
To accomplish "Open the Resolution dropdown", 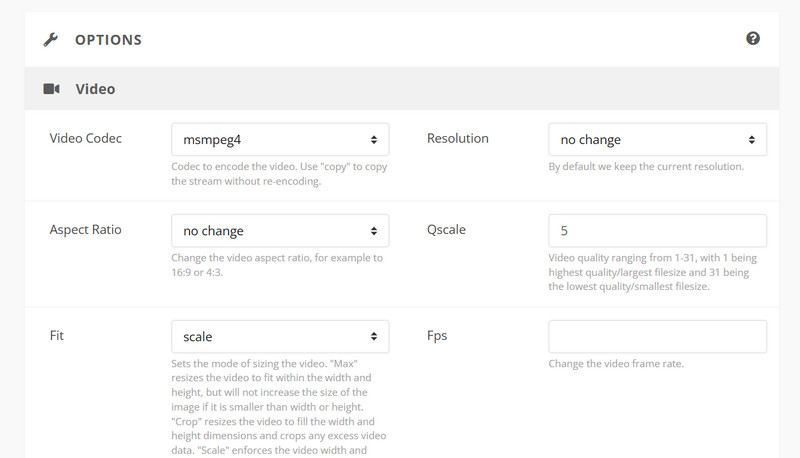I will [x=657, y=139].
